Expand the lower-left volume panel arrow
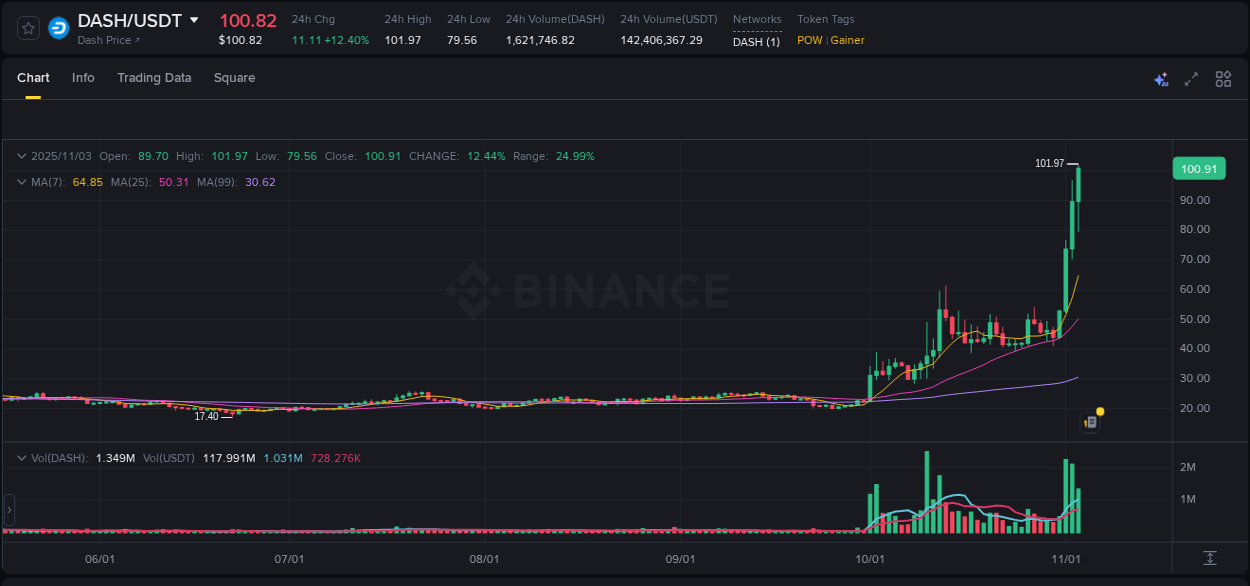Image resolution: width=1250 pixels, height=586 pixels. pos(8,510)
